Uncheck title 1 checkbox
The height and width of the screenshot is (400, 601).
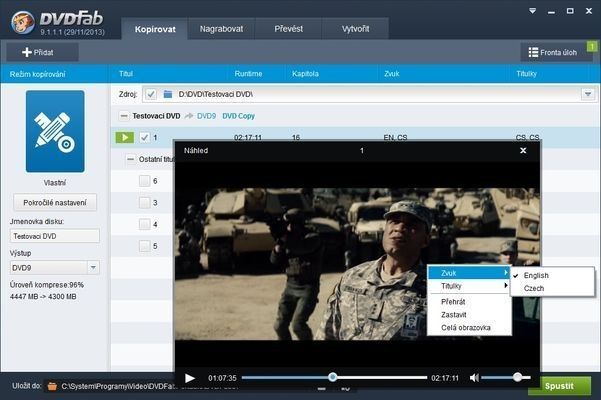pos(145,137)
